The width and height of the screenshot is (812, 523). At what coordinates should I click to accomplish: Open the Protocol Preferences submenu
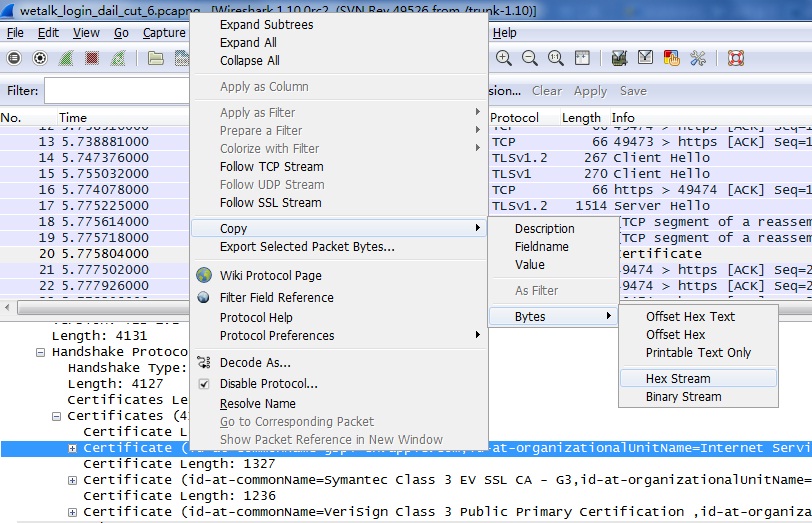pos(339,336)
